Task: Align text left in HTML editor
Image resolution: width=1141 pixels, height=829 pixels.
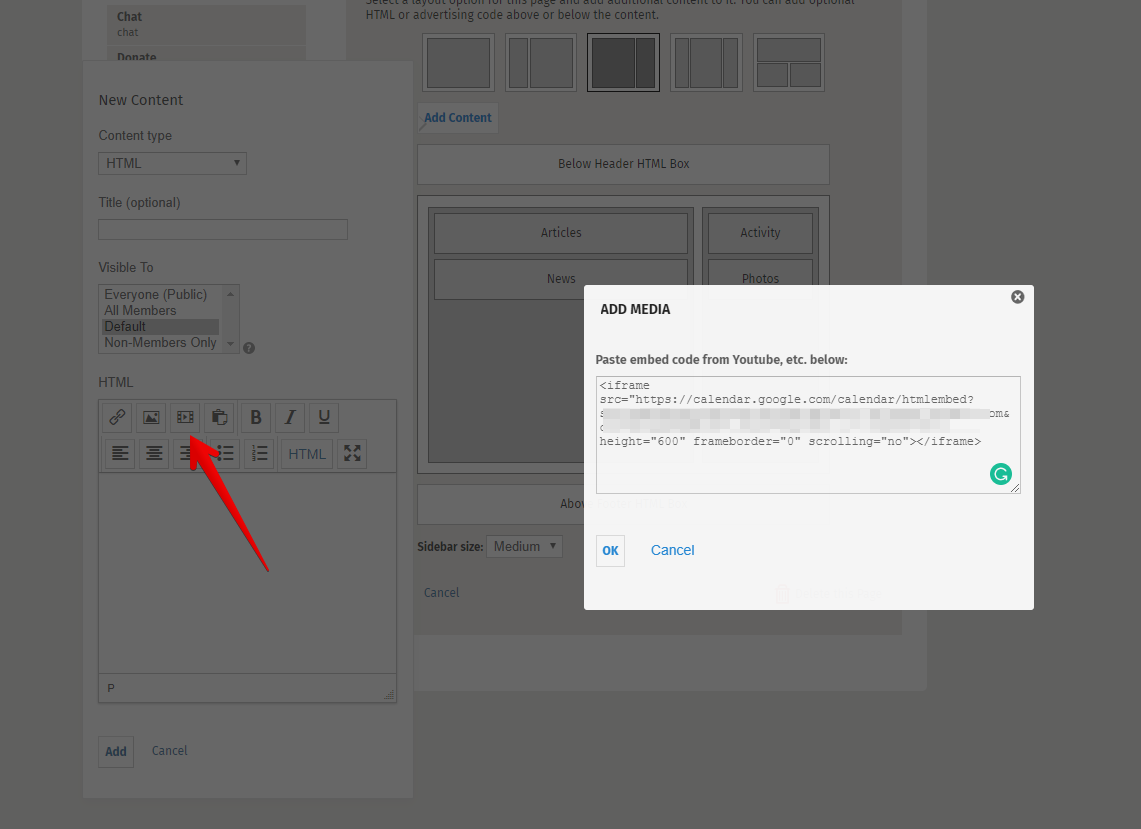Action: click(120, 453)
